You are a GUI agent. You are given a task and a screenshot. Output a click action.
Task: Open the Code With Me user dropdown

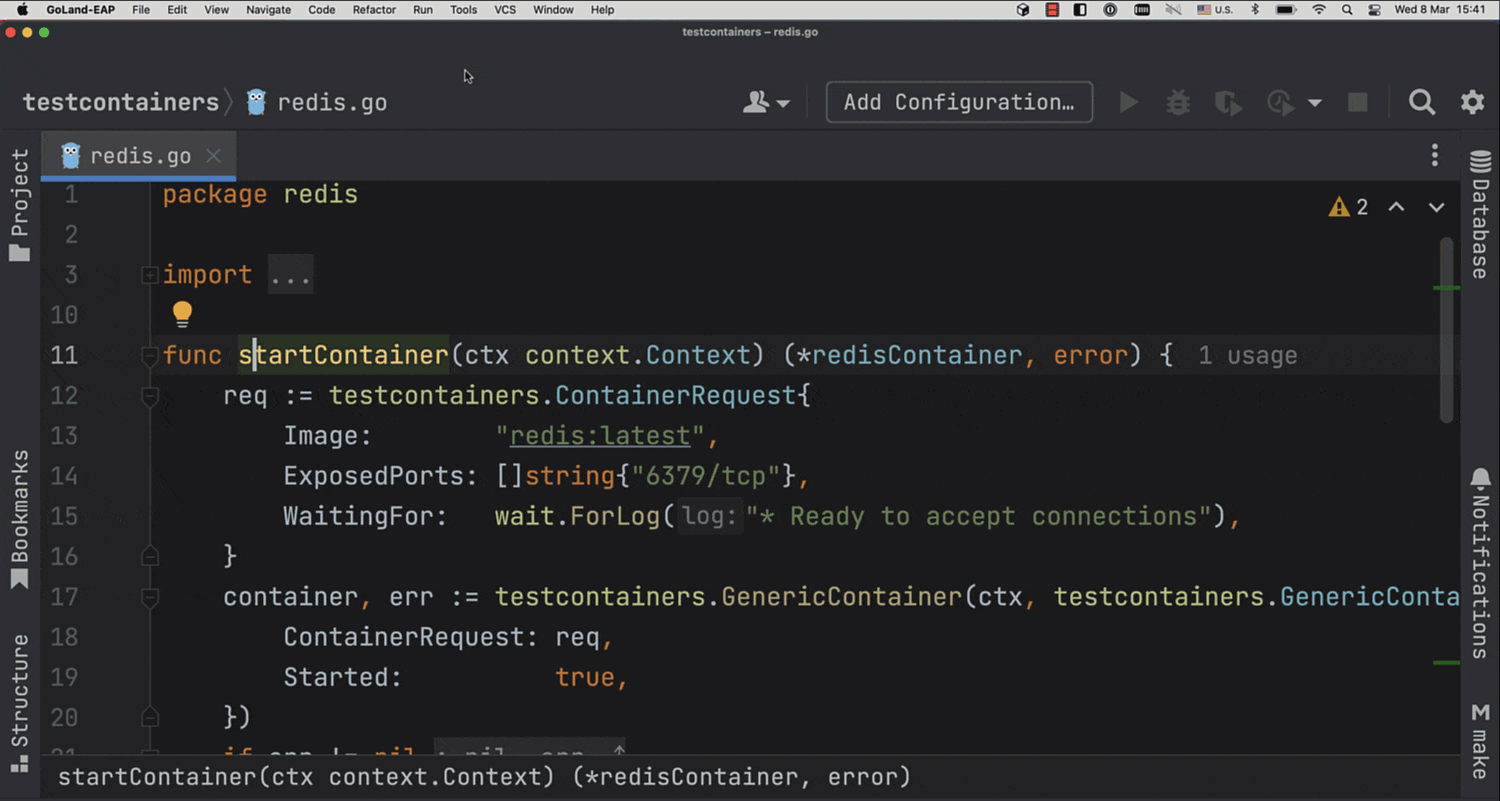(766, 102)
